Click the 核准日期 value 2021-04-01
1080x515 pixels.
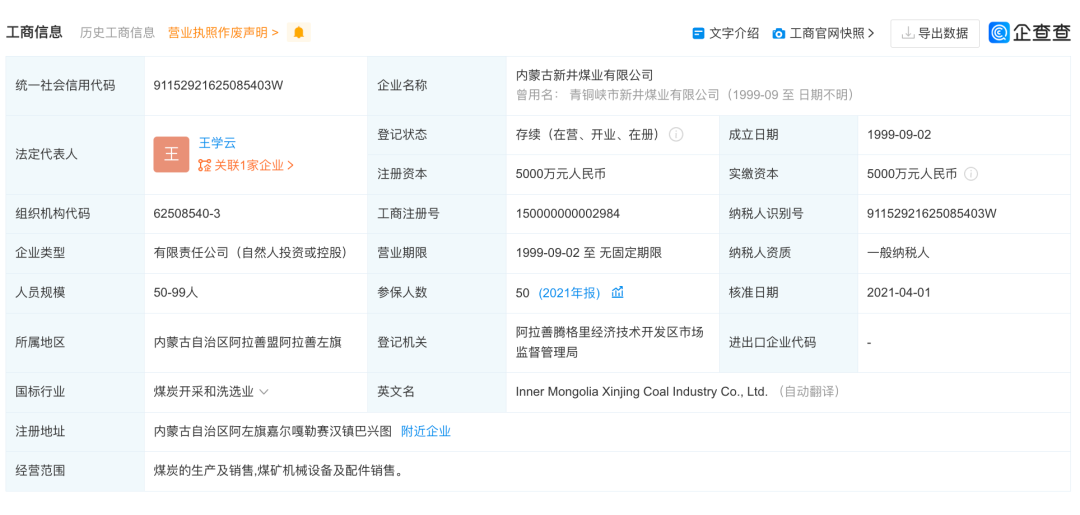899,293
